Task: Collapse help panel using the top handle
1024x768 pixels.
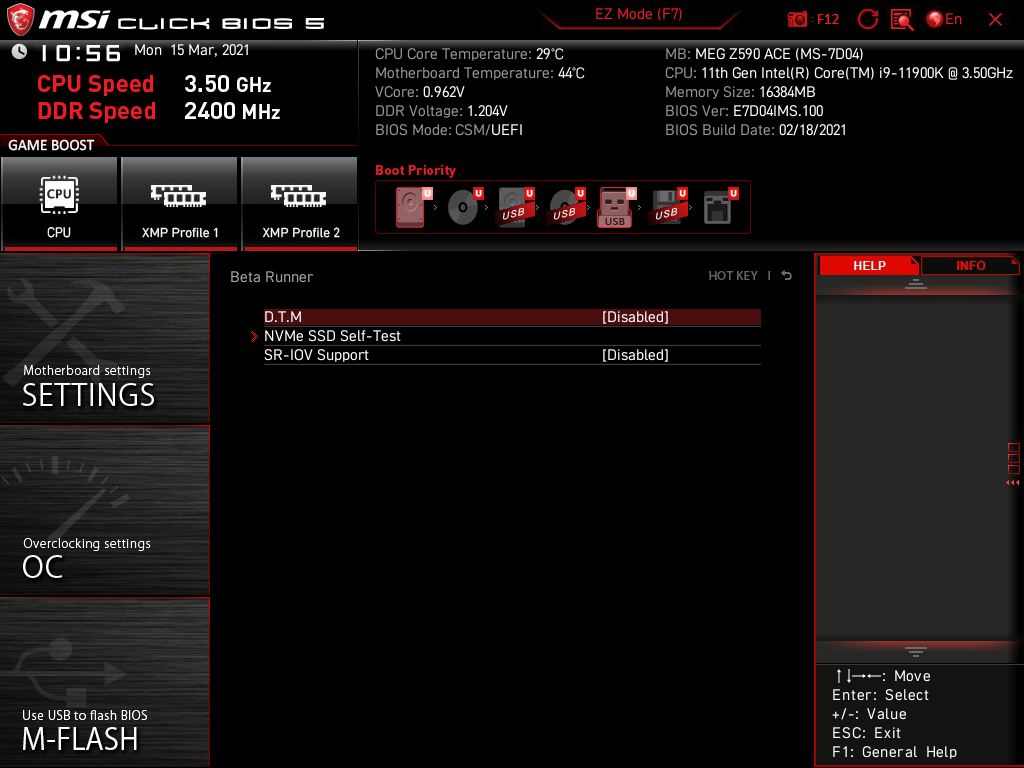Action: [x=916, y=283]
